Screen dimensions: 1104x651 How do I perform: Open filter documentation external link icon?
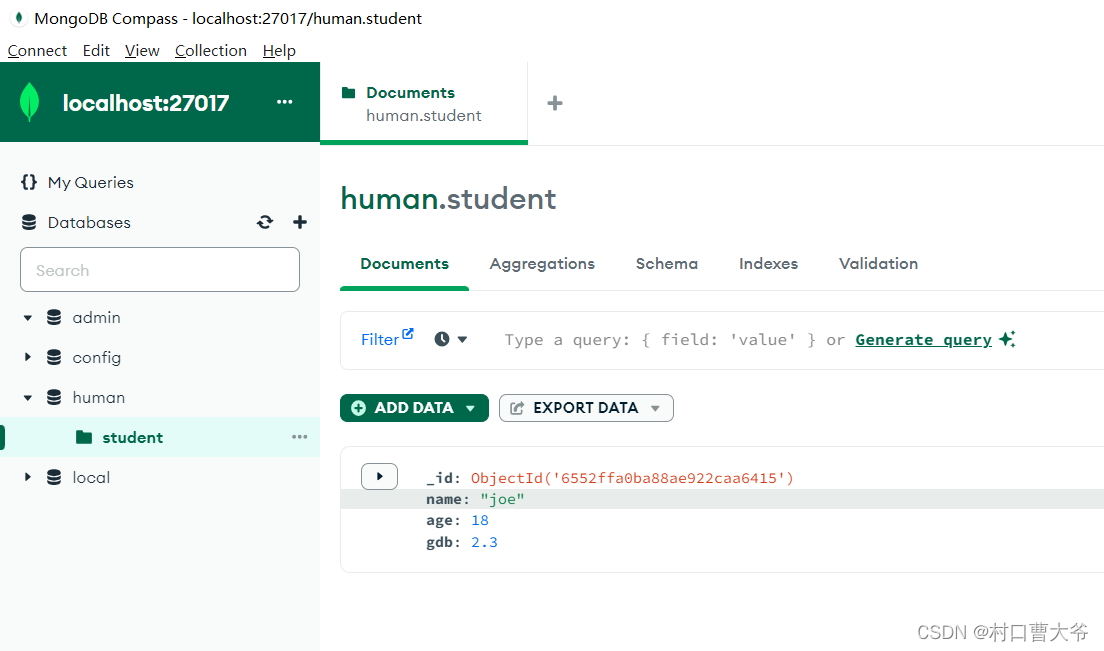tap(408, 333)
